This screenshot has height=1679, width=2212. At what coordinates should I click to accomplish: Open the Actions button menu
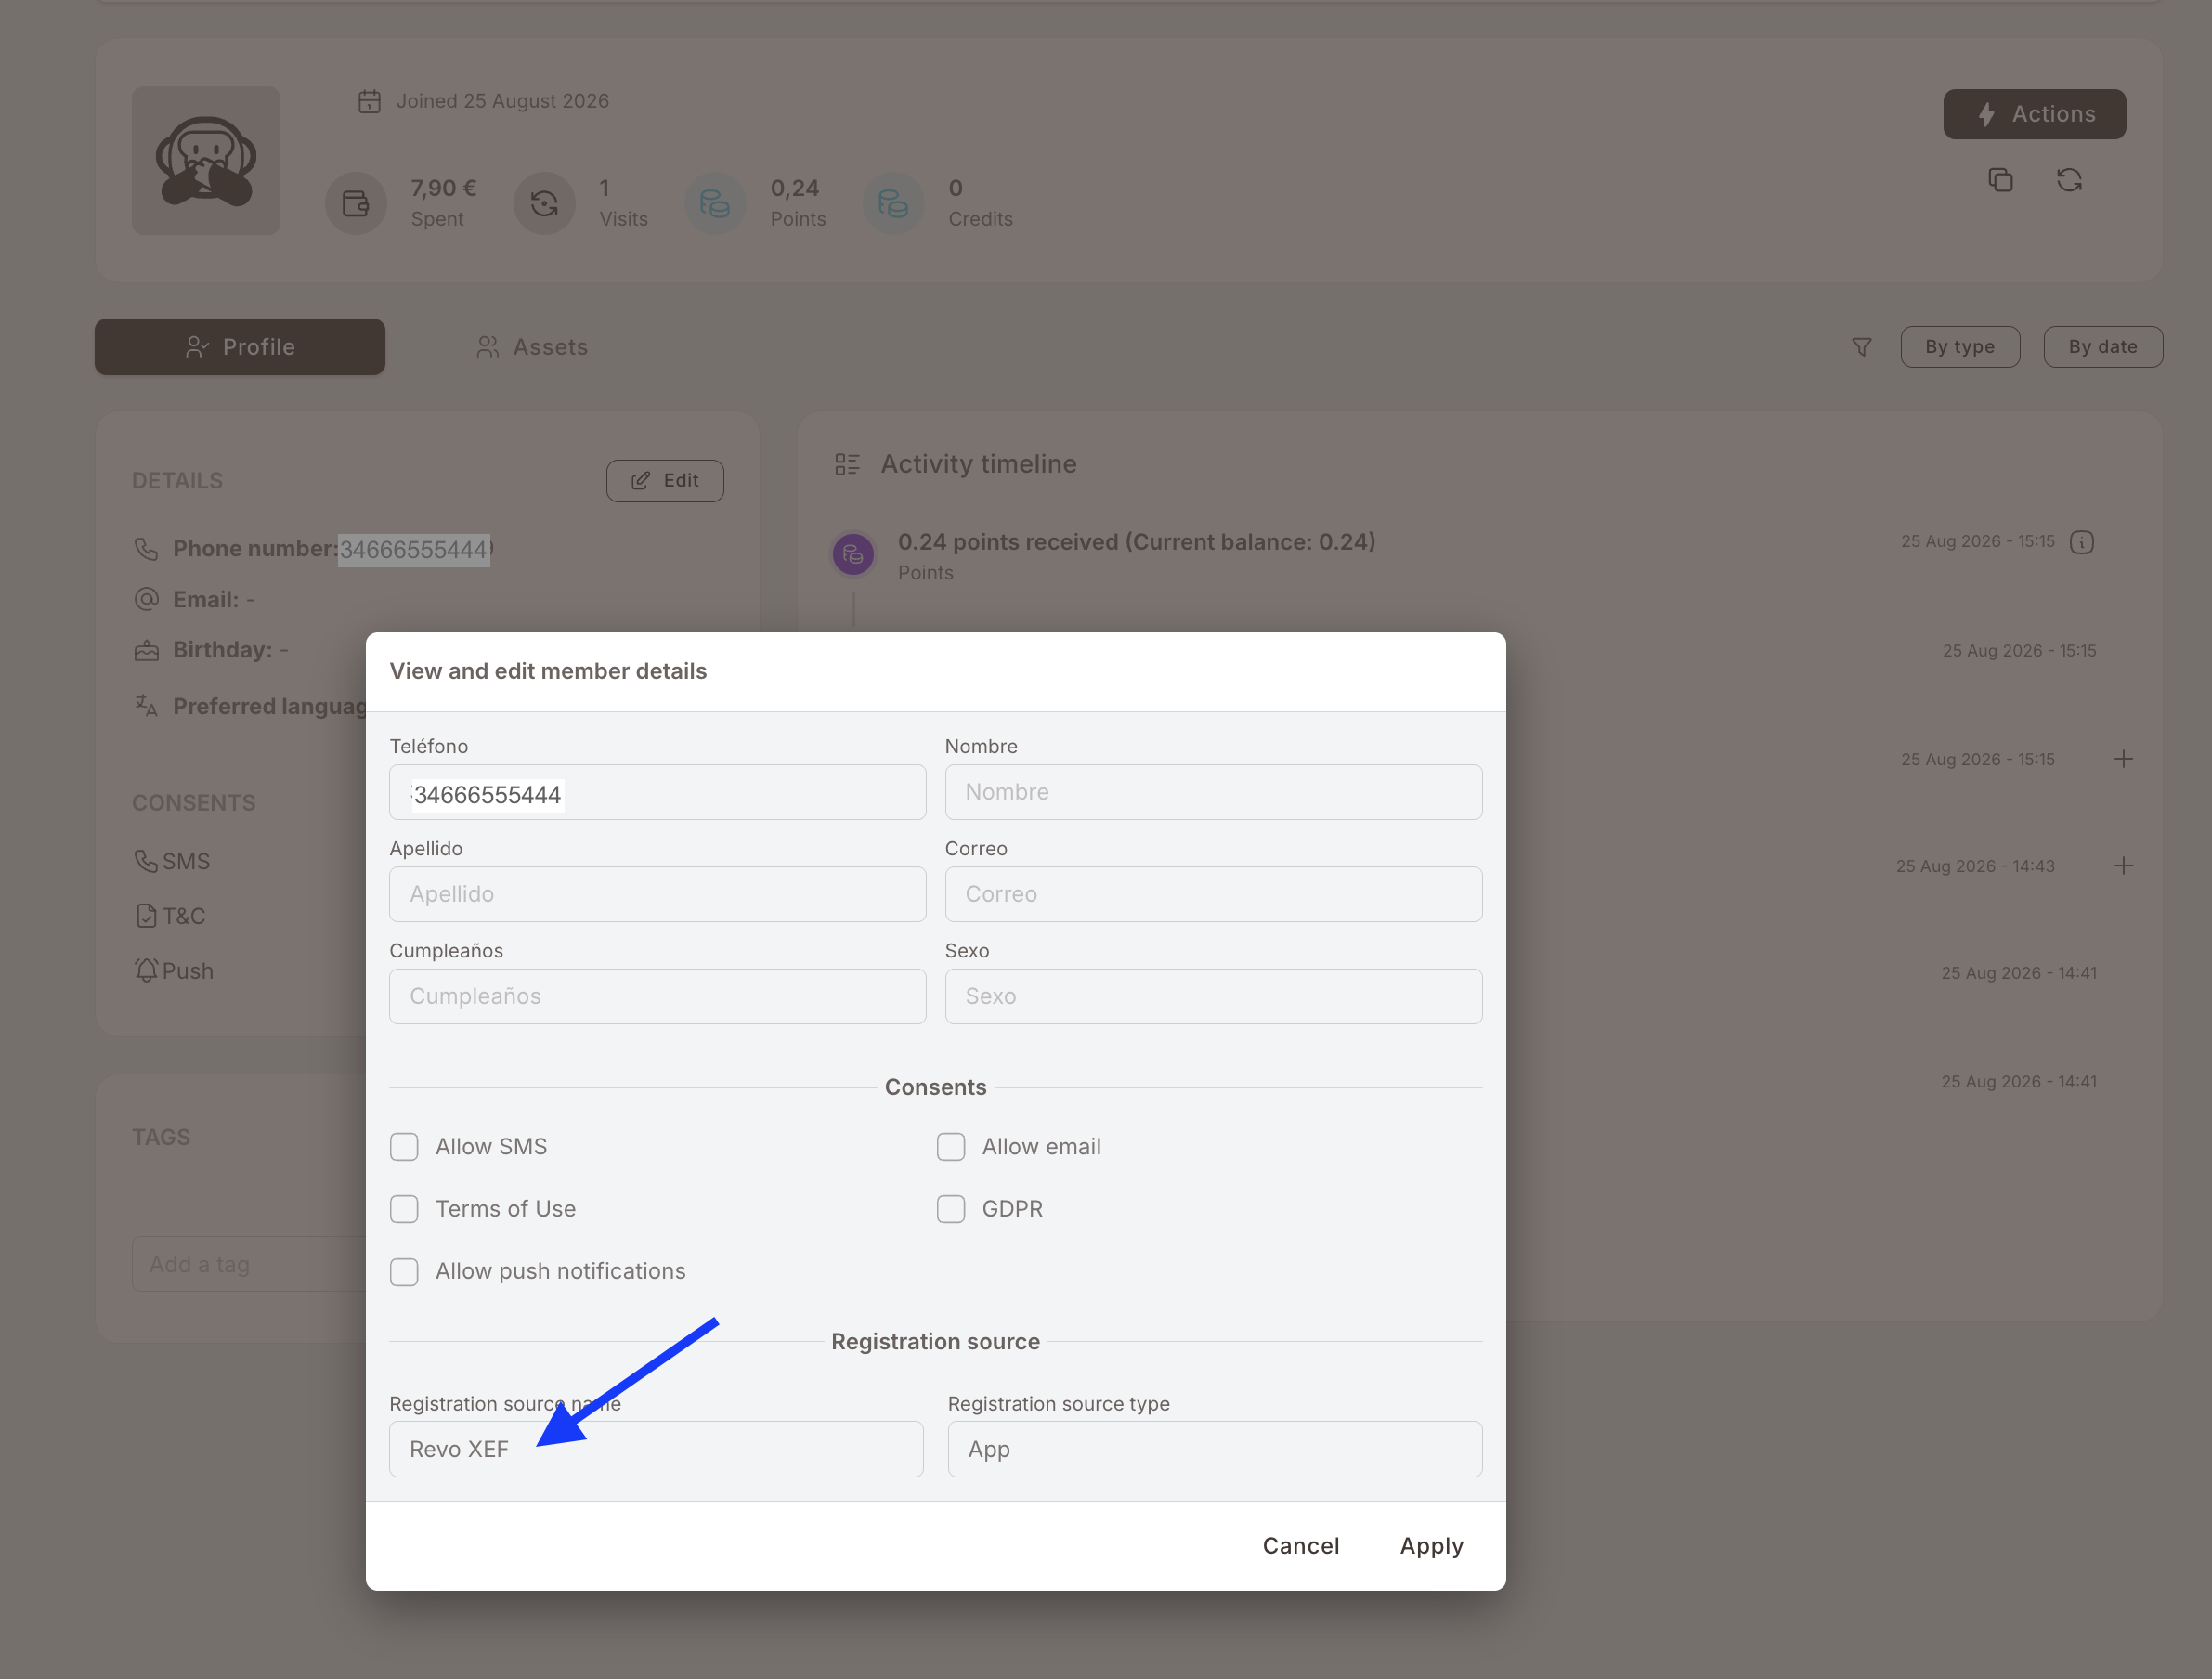[2034, 114]
